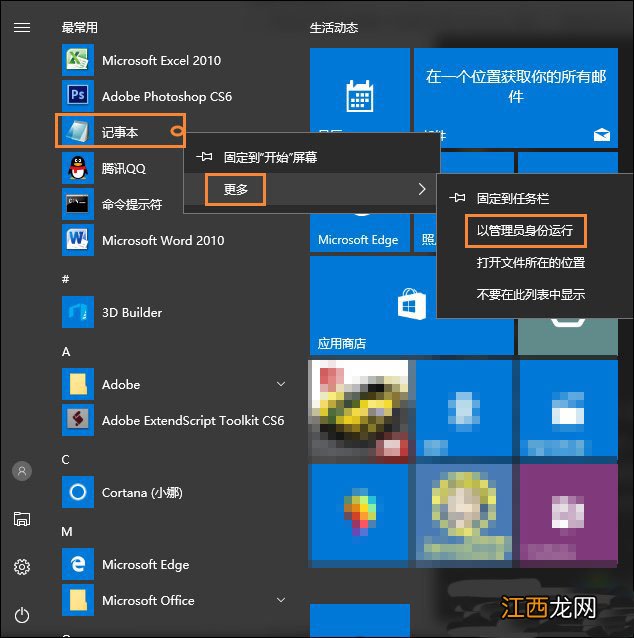Open Microsoft Word 2010 icon

pos(78,240)
